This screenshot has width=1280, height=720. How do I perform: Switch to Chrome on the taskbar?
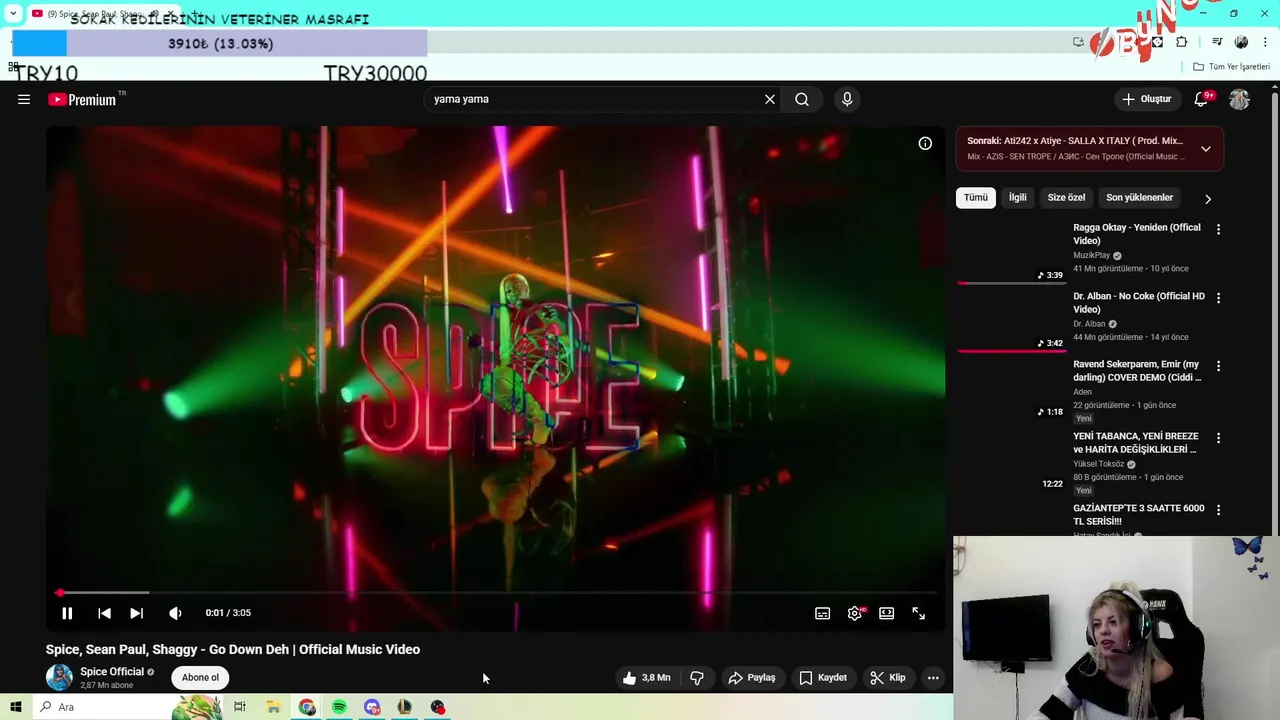pyautogui.click(x=307, y=707)
